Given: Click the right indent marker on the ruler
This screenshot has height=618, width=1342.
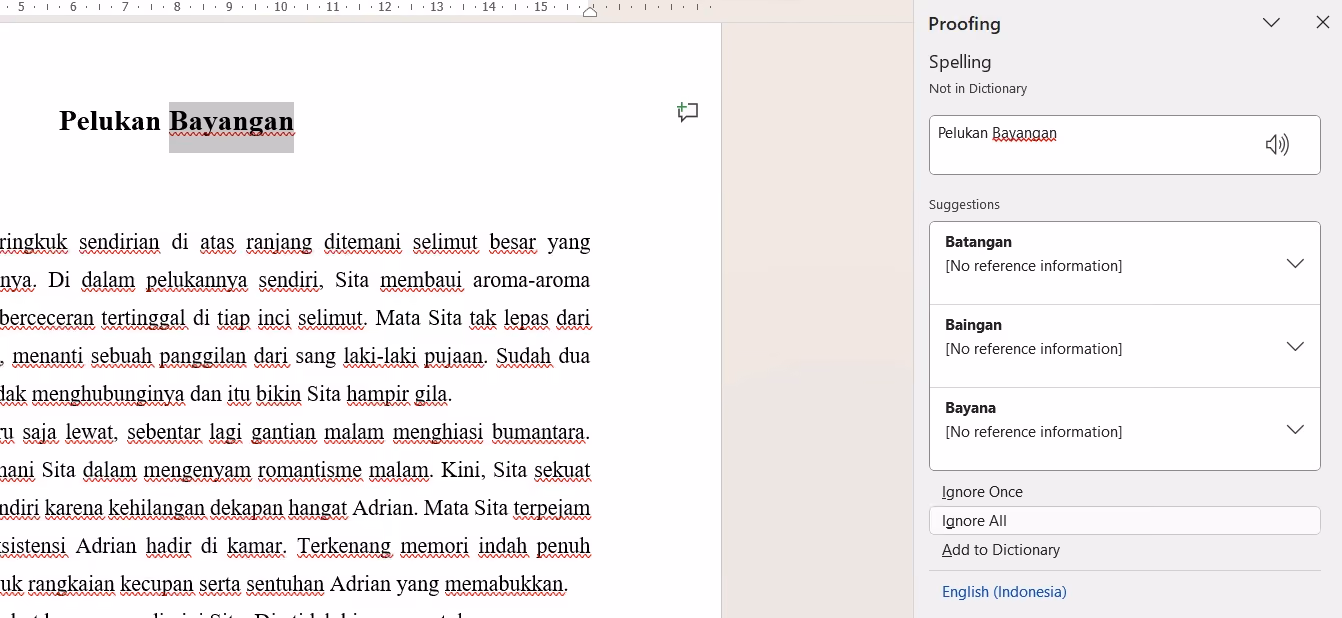Looking at the screenshot, I should pos(590,11).
